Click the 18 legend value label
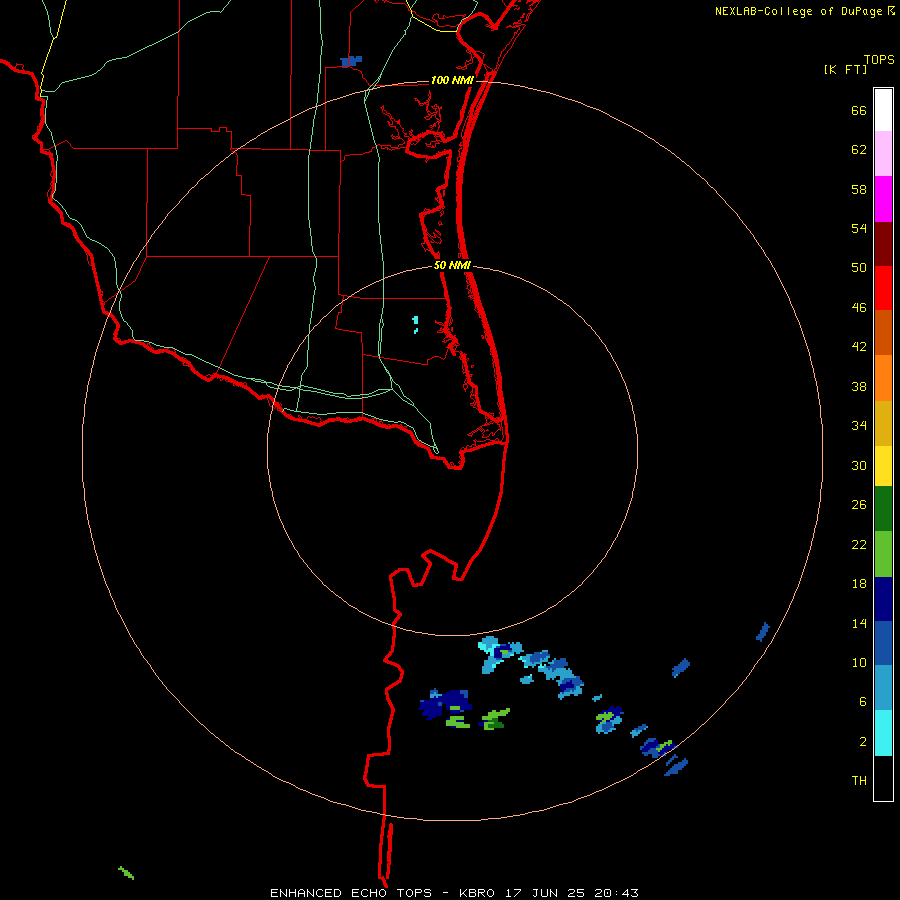Screen dimensions: 900x900 pyautogui.click(x=859, y=584)
